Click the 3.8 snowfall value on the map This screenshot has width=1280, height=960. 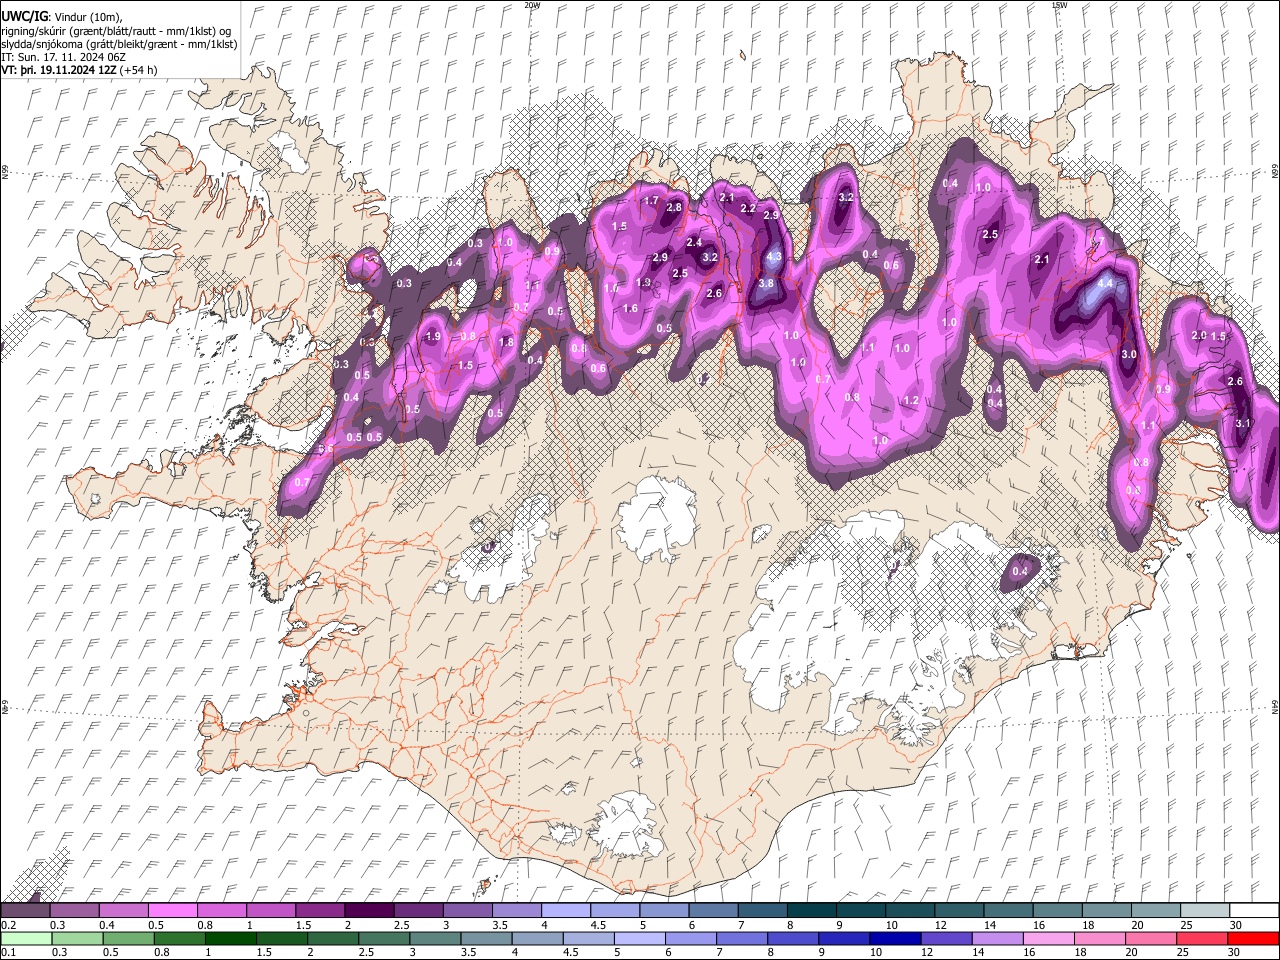[x=766, y=283]
